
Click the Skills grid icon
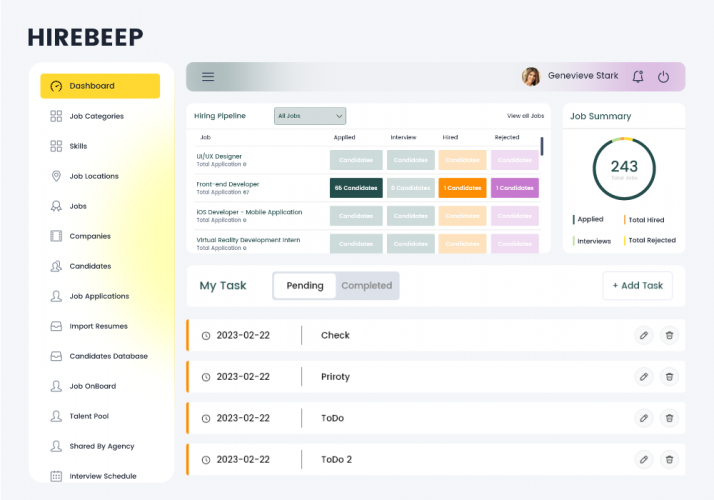tap(56, 146)
